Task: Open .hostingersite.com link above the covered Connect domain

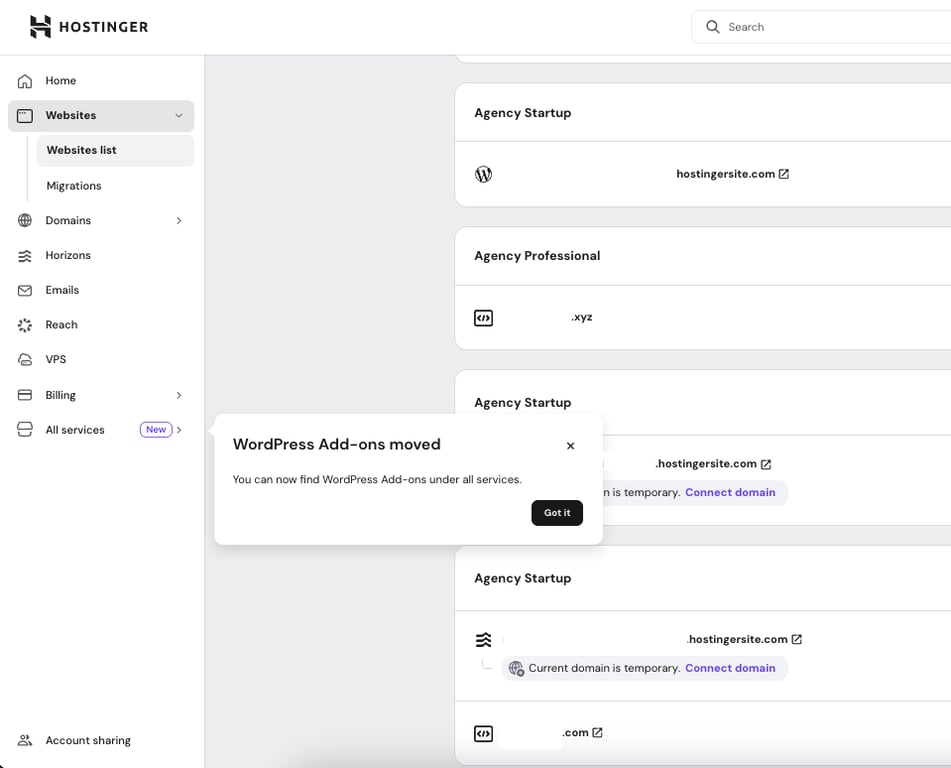Action: (x=706, y=464)
